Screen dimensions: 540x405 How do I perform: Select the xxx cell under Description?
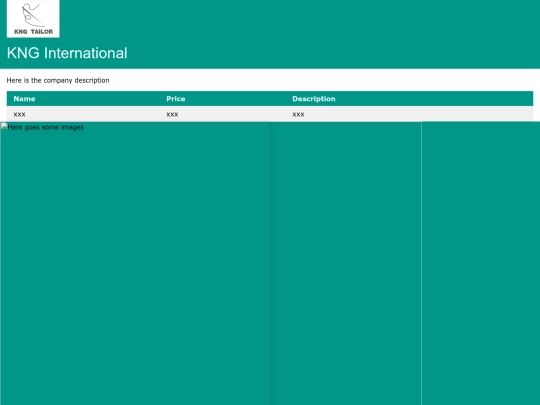click(x=298, y=114)
